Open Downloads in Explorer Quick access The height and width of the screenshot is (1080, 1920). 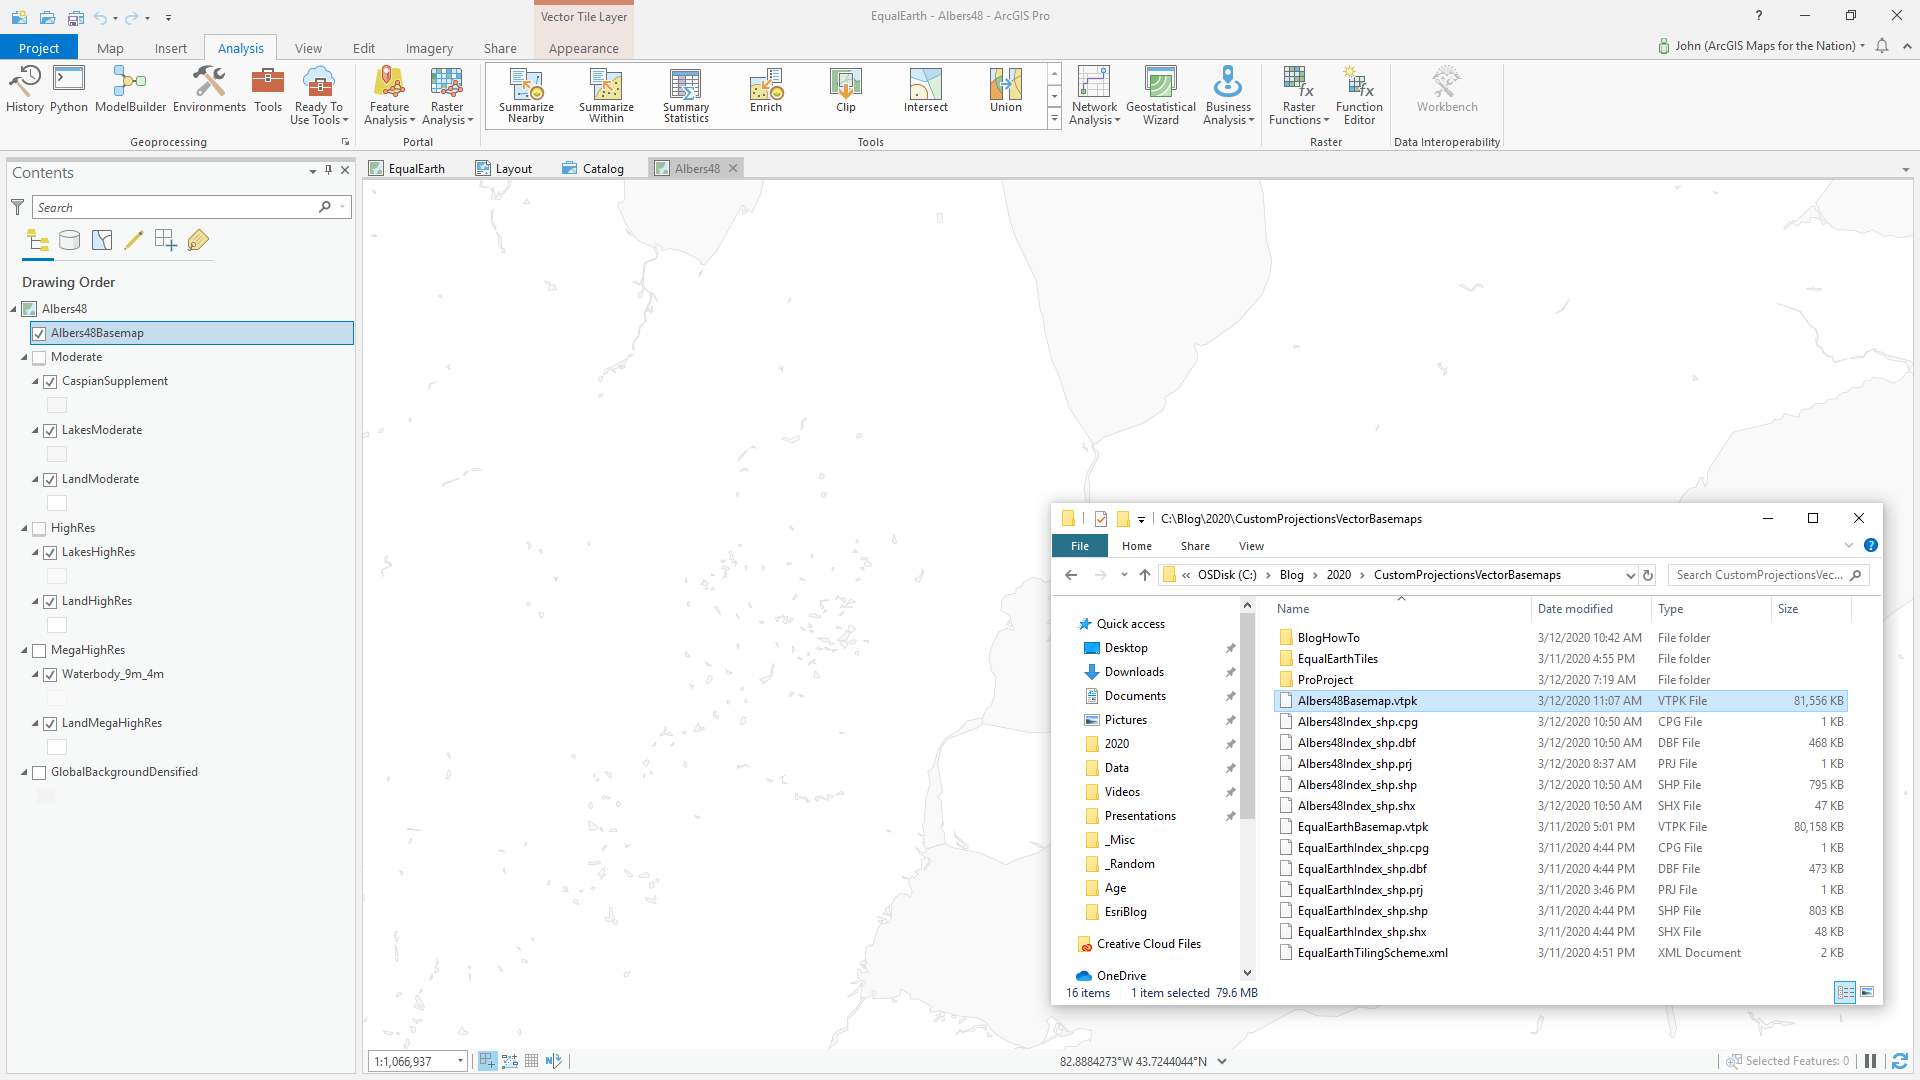(x=1134, y=672)
